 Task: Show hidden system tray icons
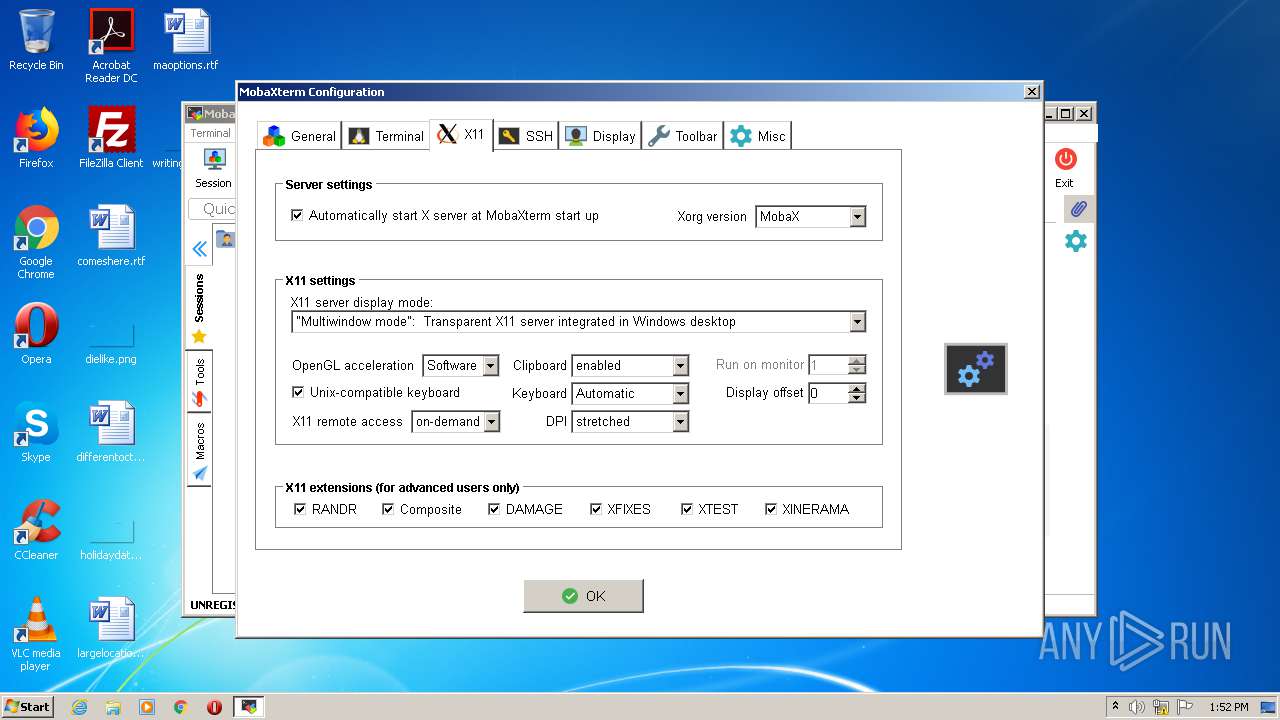(x=1115, y=706)
